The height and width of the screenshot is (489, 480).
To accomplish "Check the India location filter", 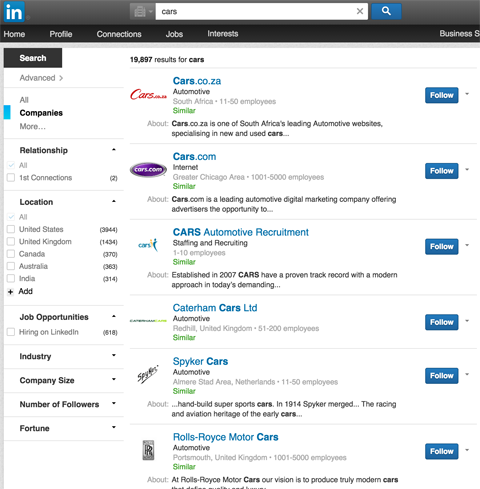I will click(11, 279).
